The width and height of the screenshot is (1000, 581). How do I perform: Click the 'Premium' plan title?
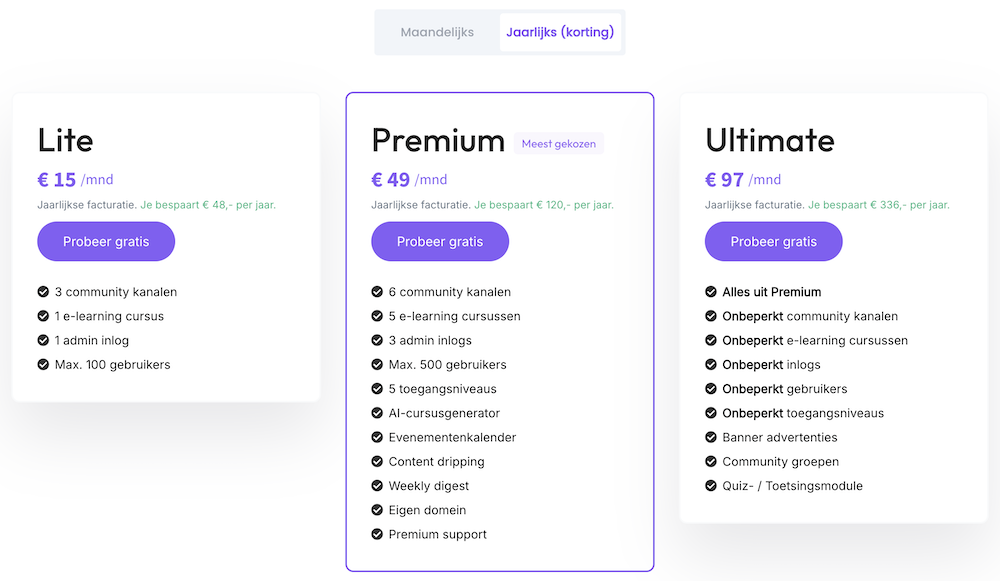coord(438,141)
